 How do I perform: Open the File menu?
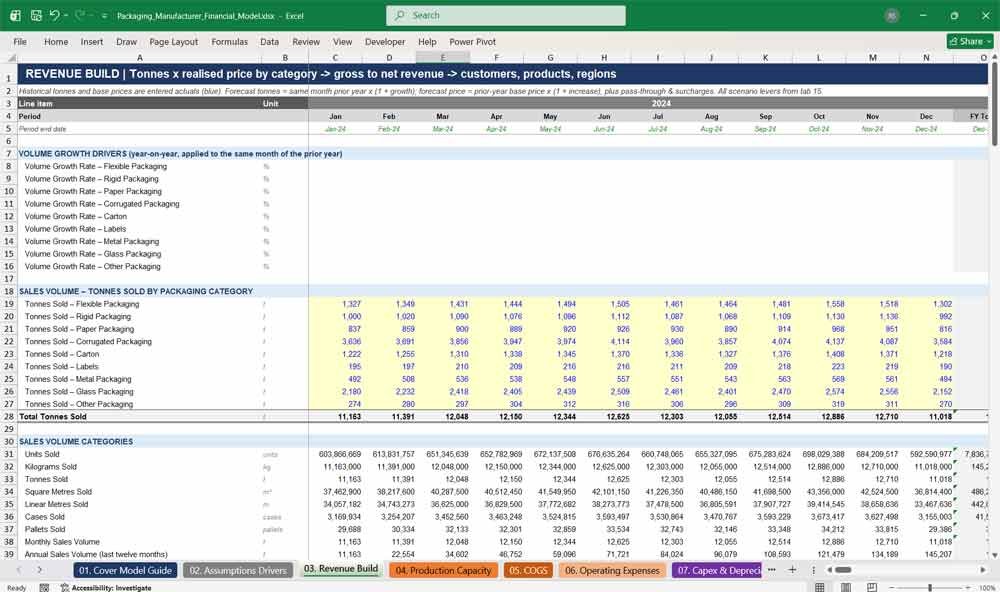(20, 41)
